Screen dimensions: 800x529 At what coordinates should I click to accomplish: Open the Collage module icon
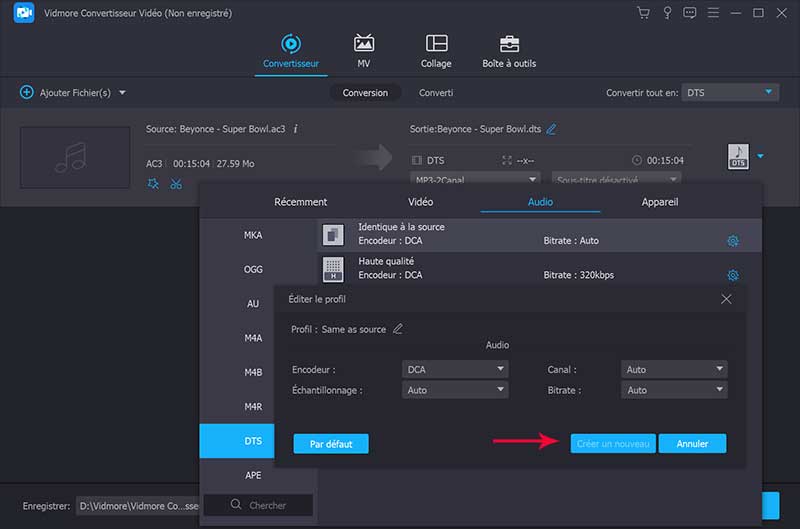pyautogui.click(x=436, y=51)
